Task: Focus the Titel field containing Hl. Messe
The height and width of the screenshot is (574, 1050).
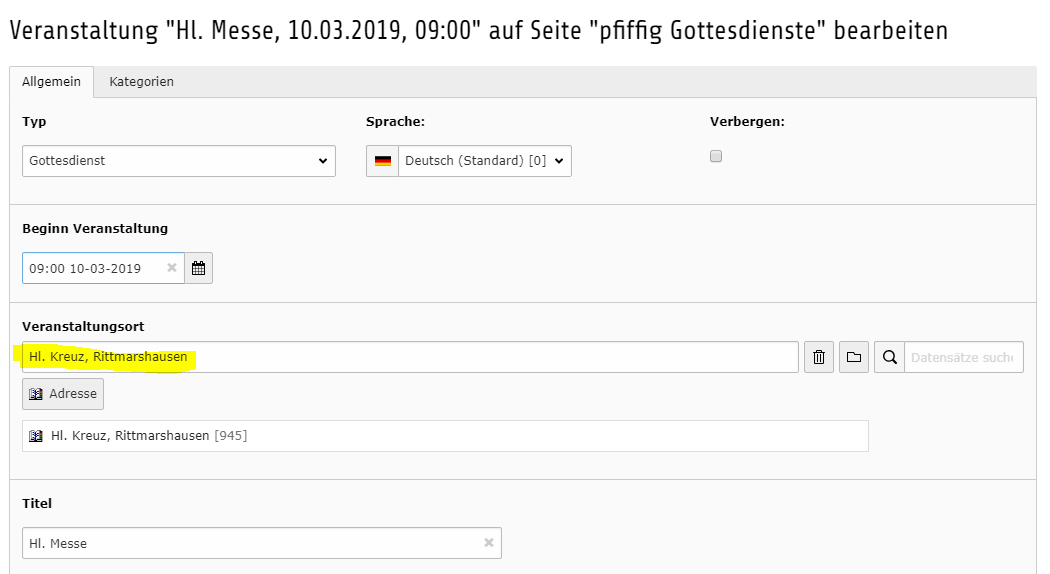Action: [x=250, y=543]
